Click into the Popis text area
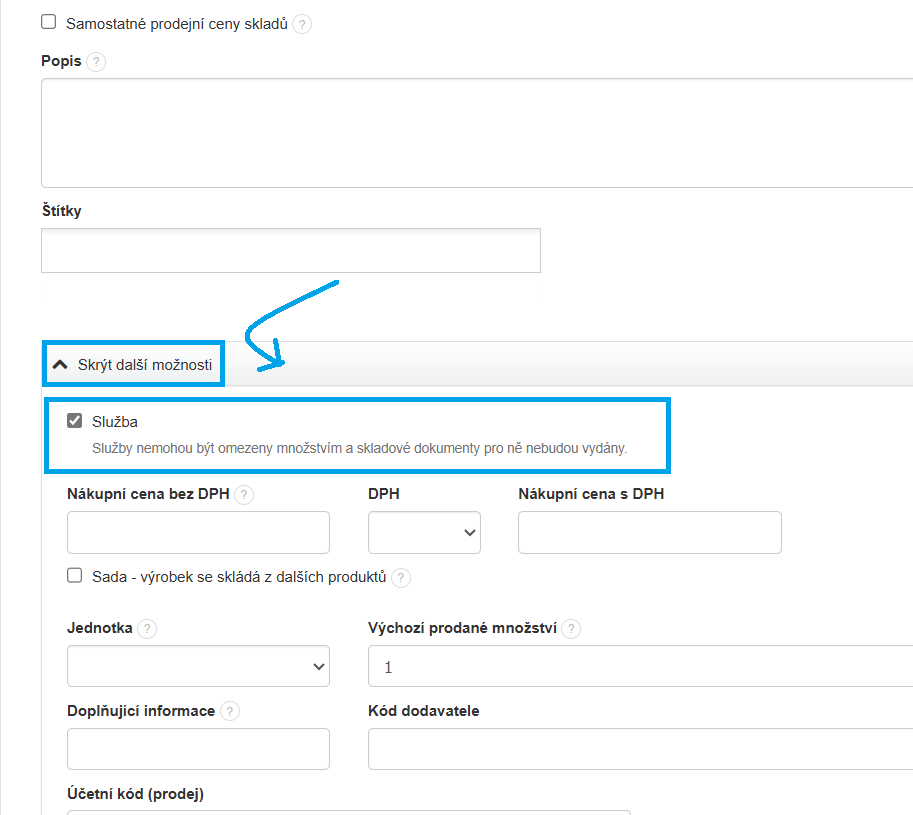Viewport: 913px width, 815px height. 476,133
